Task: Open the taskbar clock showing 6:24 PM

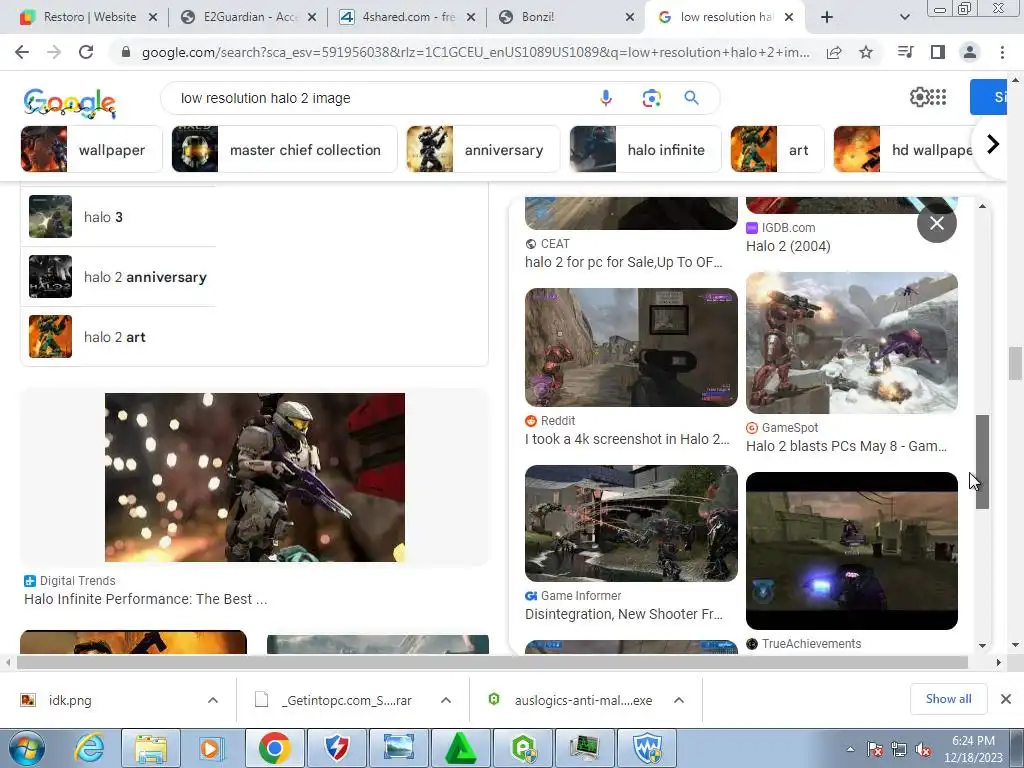Action: (973, 748)
